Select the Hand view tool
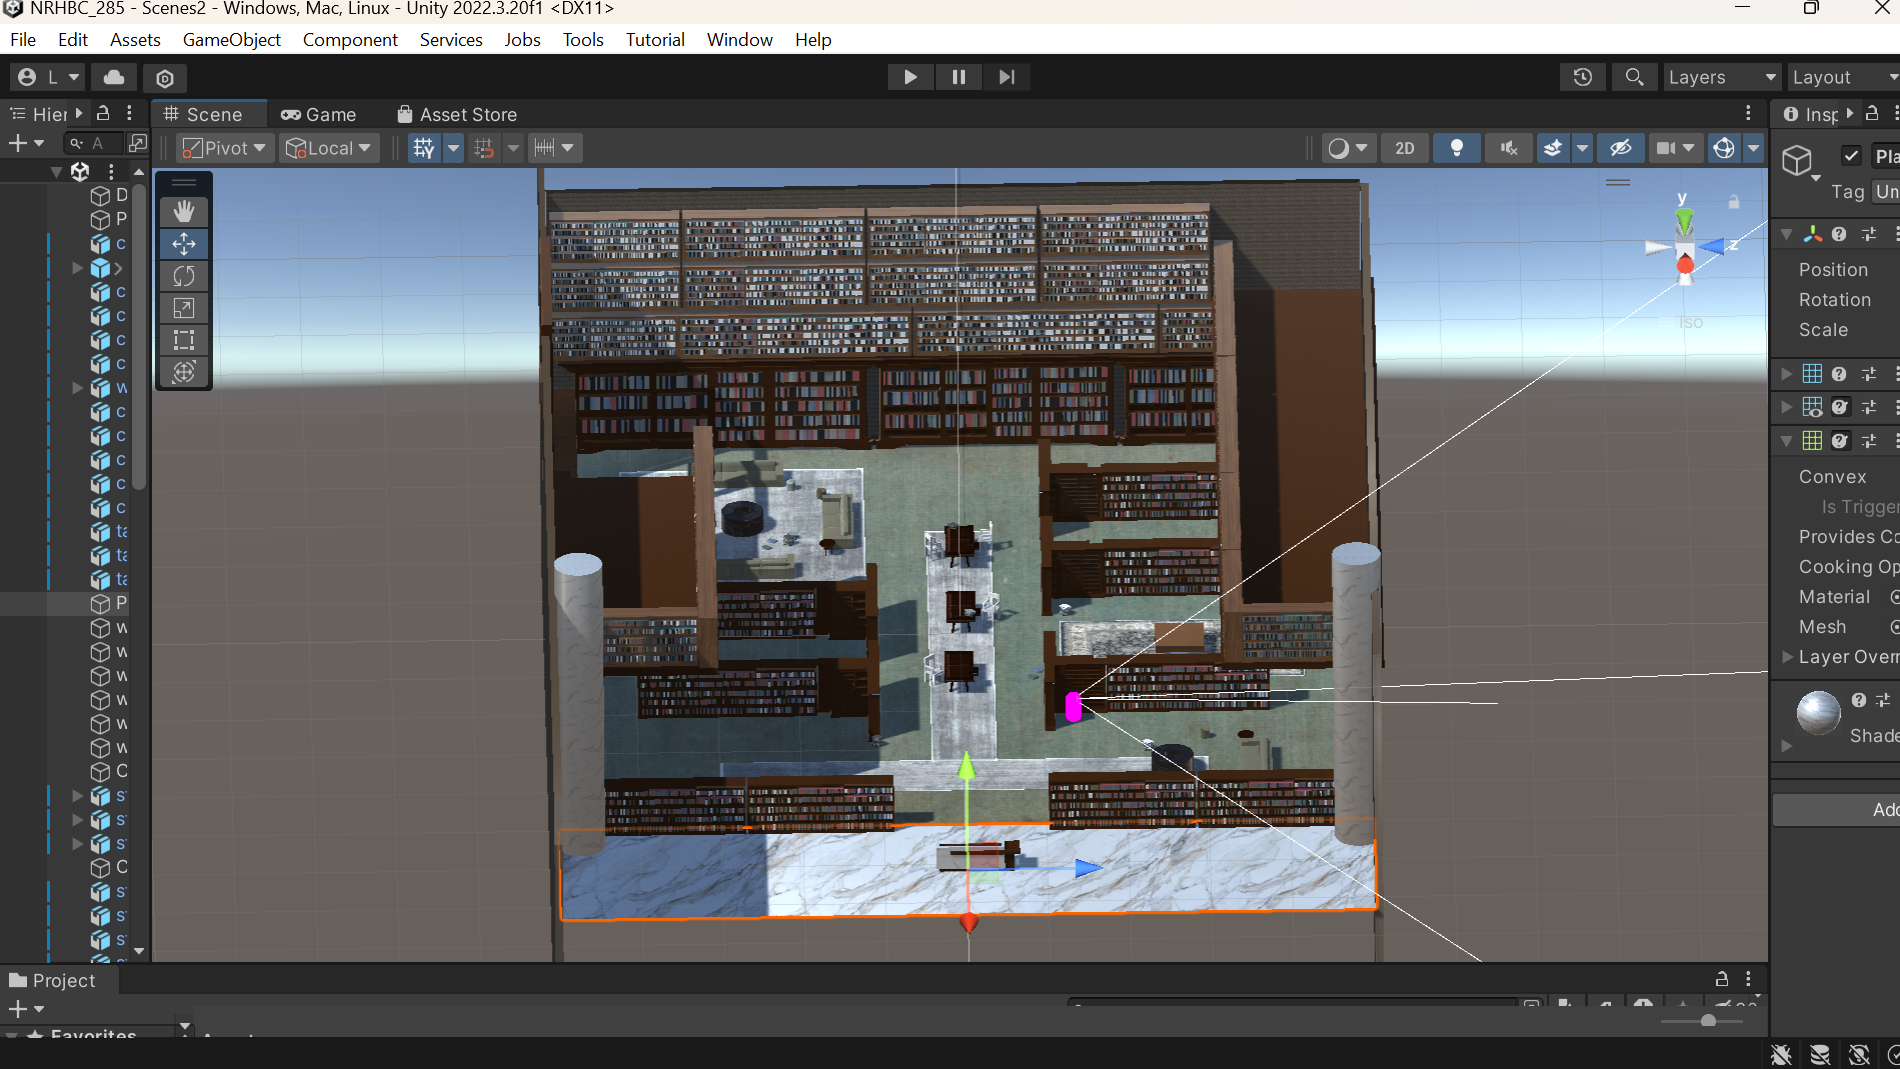This screenshot has height=1069, width=1900. click(184, 211)
